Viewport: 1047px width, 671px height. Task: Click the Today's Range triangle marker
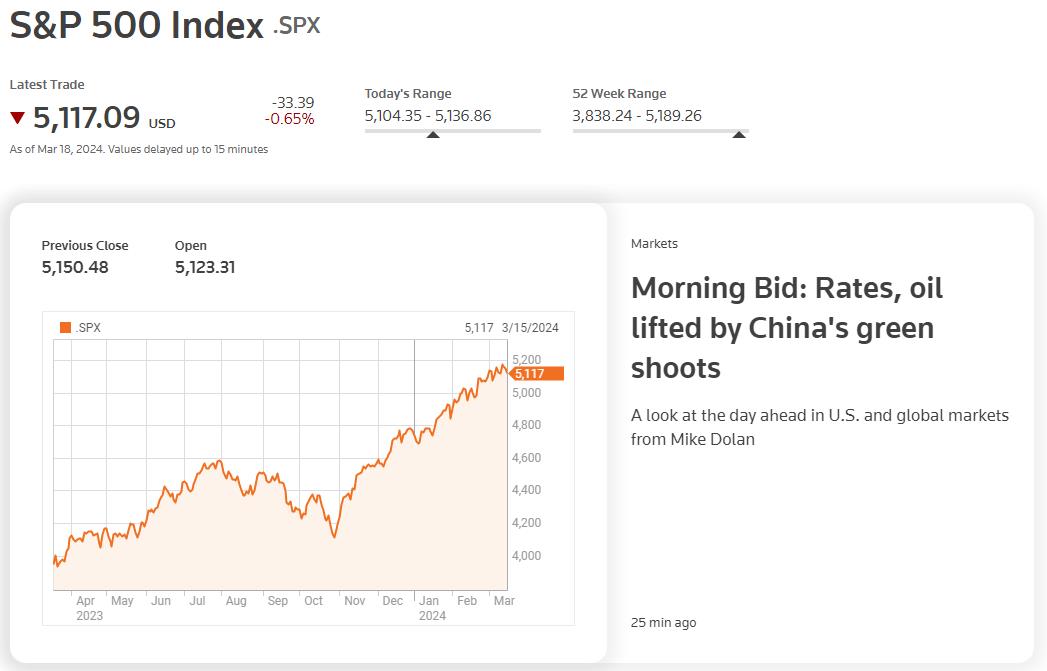tap(433, 134)
